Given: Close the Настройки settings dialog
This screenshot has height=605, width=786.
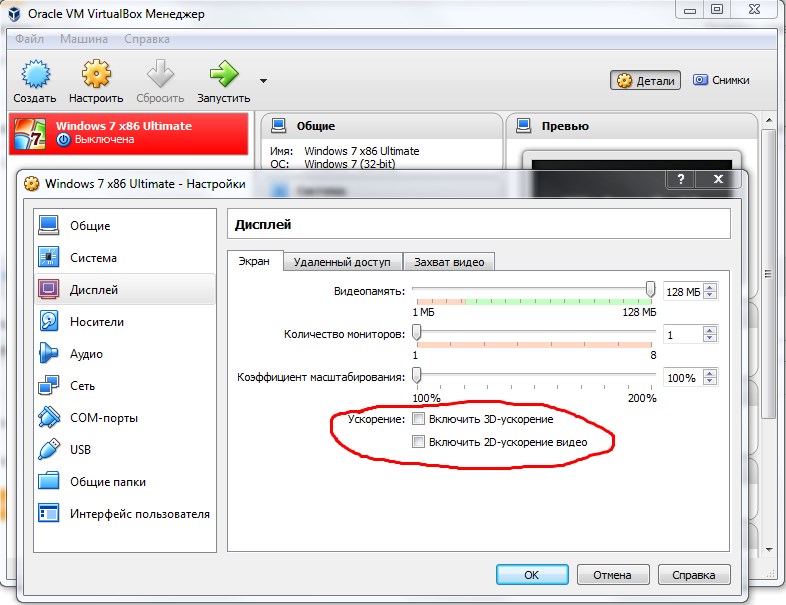Looking at the screenshot, I should point(718,179).
